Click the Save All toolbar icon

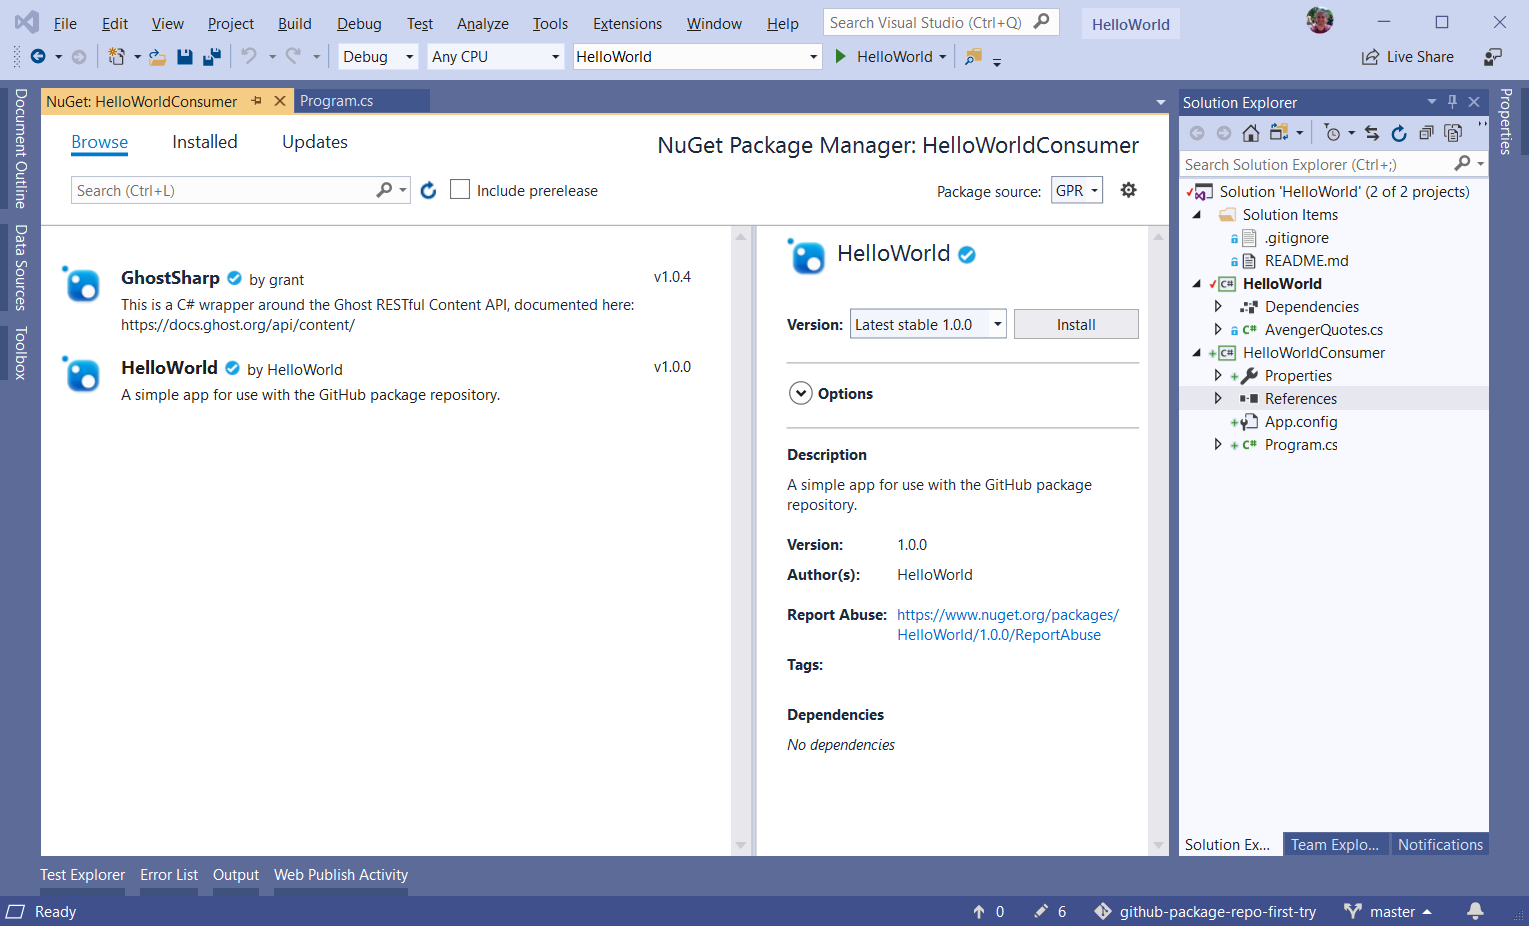click(x=211, y=57)
